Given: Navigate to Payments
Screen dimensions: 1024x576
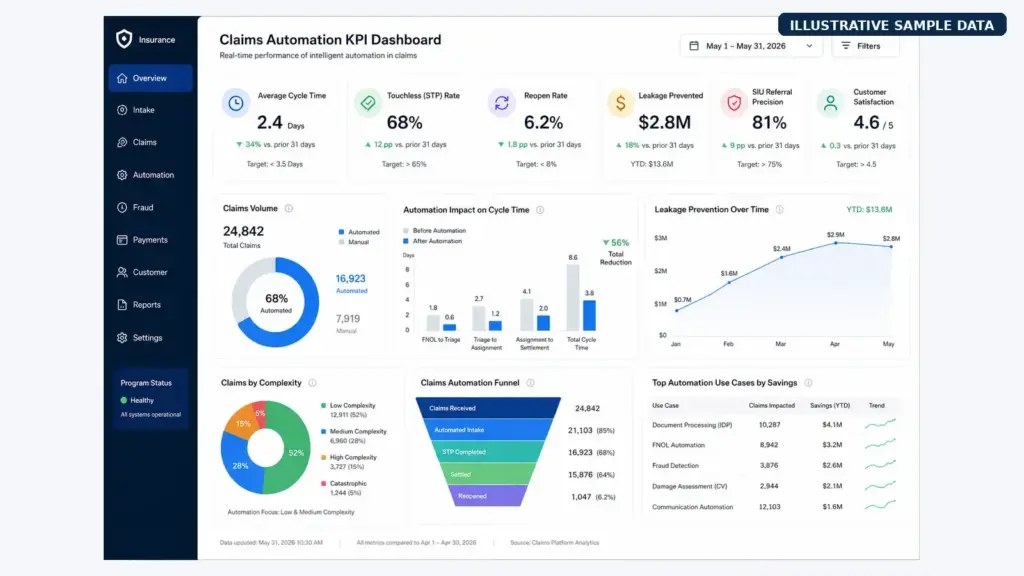Looking at the screenshot, I should pyautogui.click(x=150, y=240).
